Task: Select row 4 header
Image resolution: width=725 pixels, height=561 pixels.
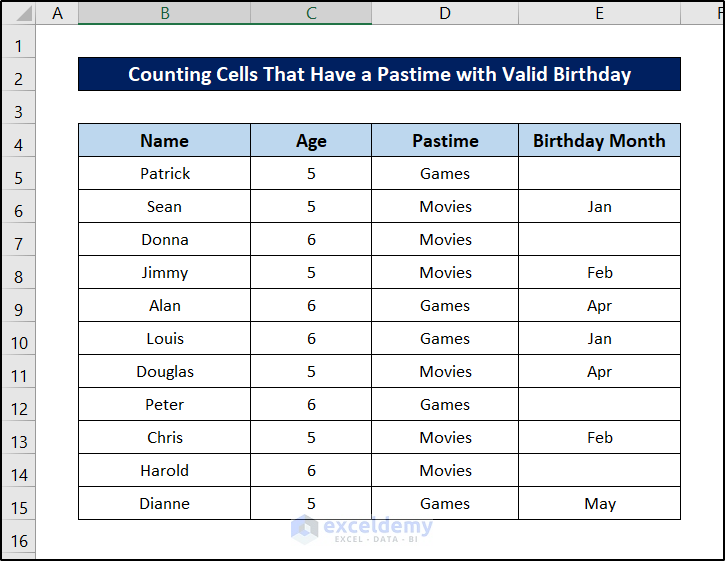Action: point(18,145)
